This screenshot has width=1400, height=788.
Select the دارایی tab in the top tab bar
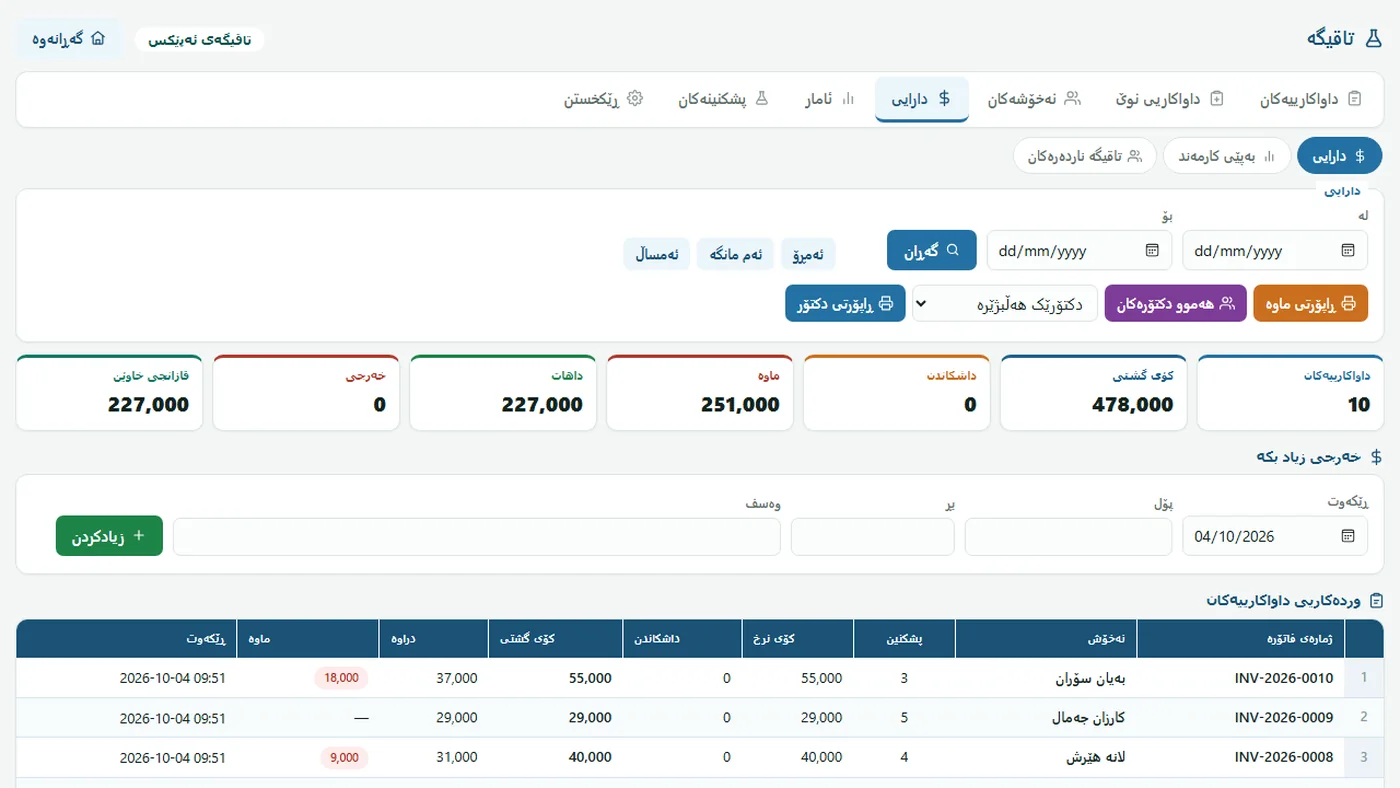coord(922,100)
